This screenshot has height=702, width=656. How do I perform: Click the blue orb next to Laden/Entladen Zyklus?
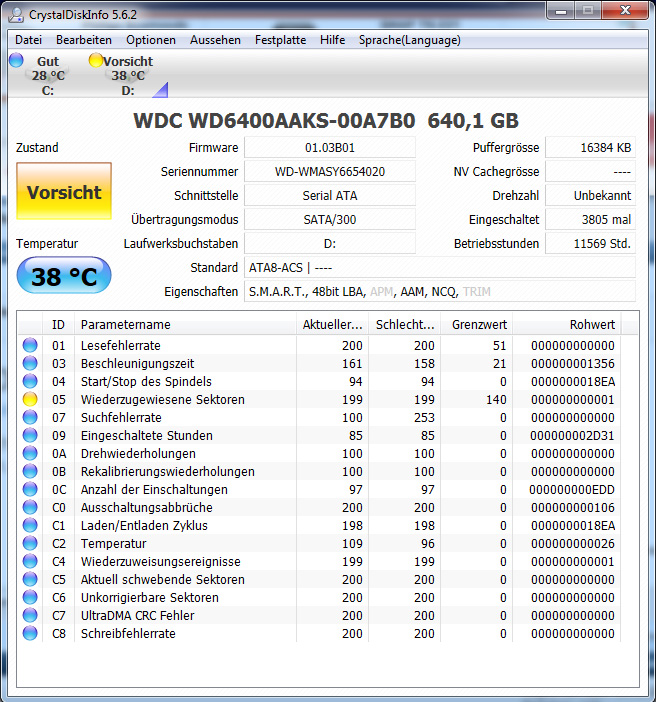[30, 525]
